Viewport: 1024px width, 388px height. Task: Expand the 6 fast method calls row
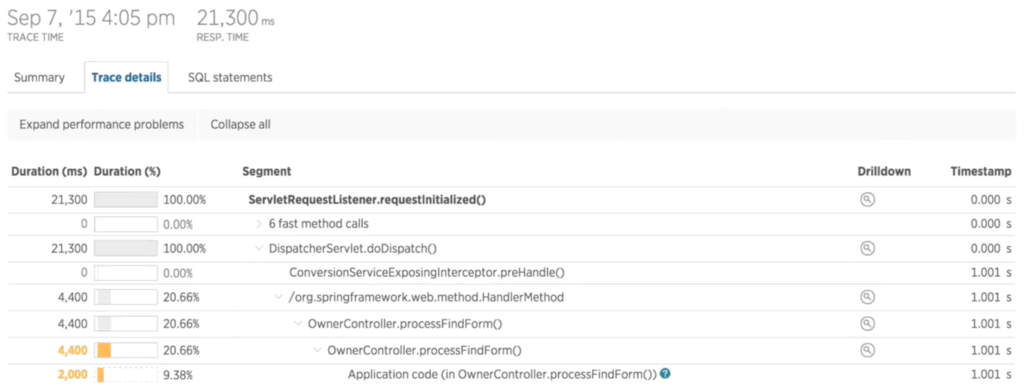[259, 224]
